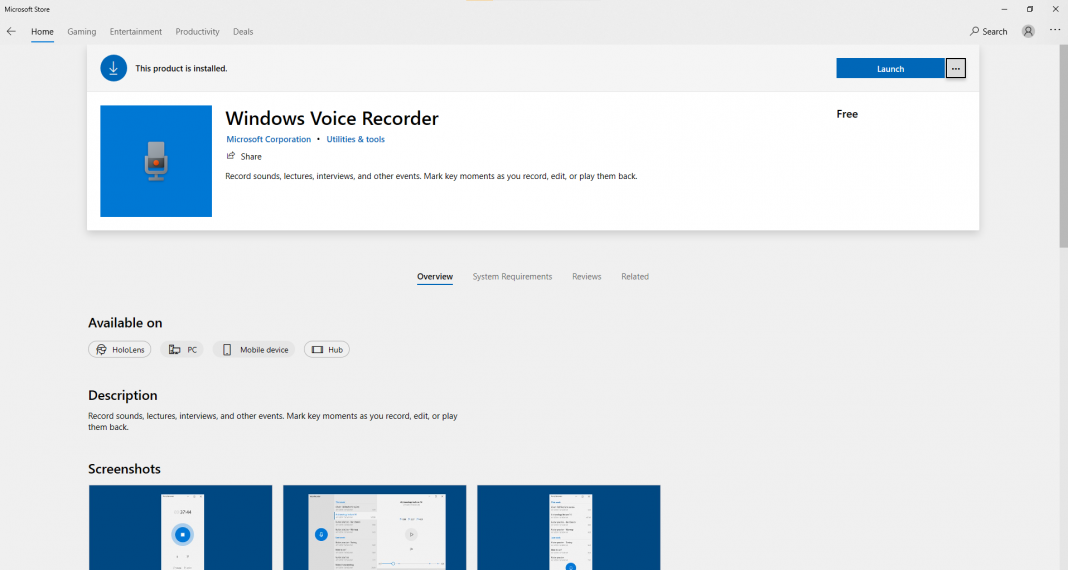The height and width of the screenshot is (570, 1068).
Task: Open the second screenshot showing playback view
Action: pyautogui.click(x=375, y=527)
